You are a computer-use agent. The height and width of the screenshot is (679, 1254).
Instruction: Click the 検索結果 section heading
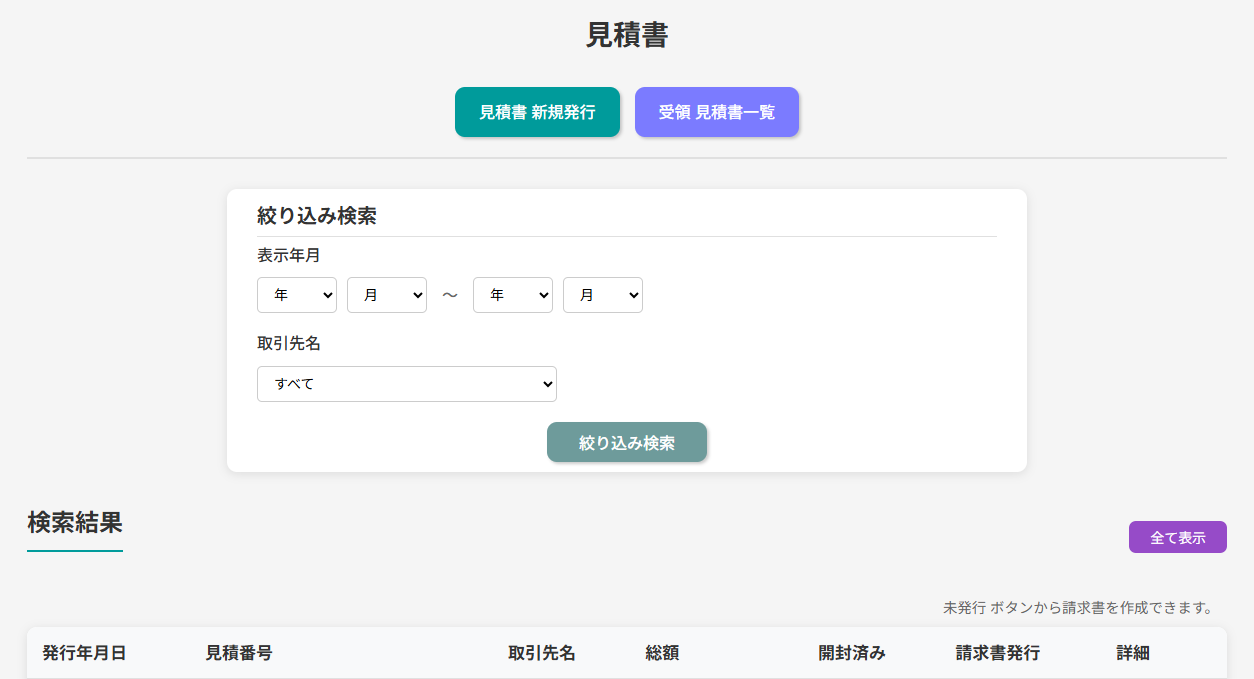75,522
